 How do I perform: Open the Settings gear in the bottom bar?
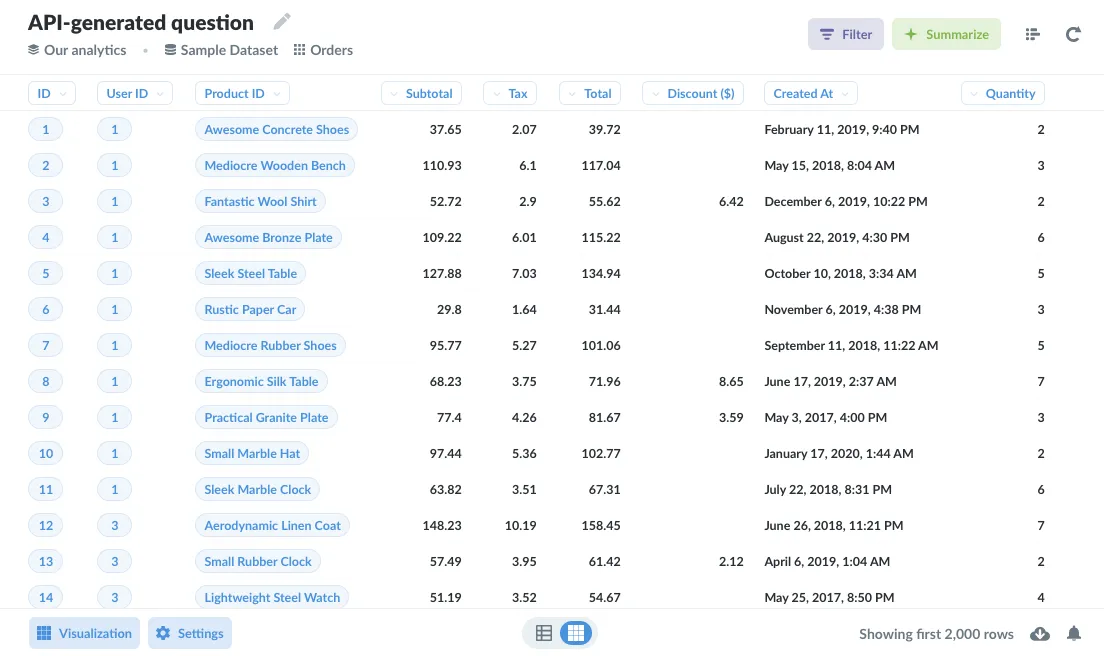click(189, 632)
